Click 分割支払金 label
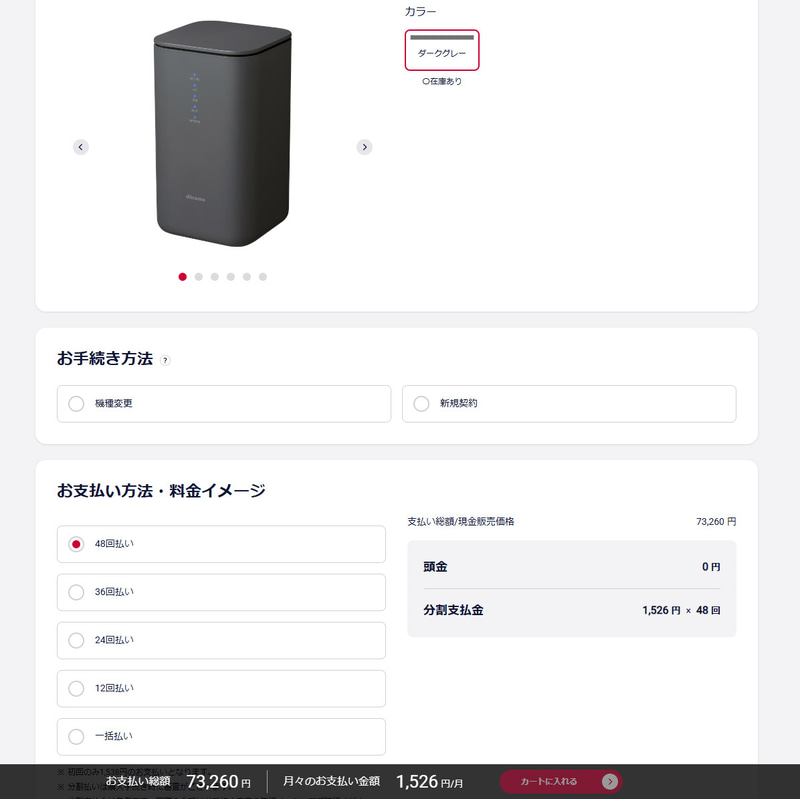Viewport: 800px width, 799px height. [x=453, y=610]
